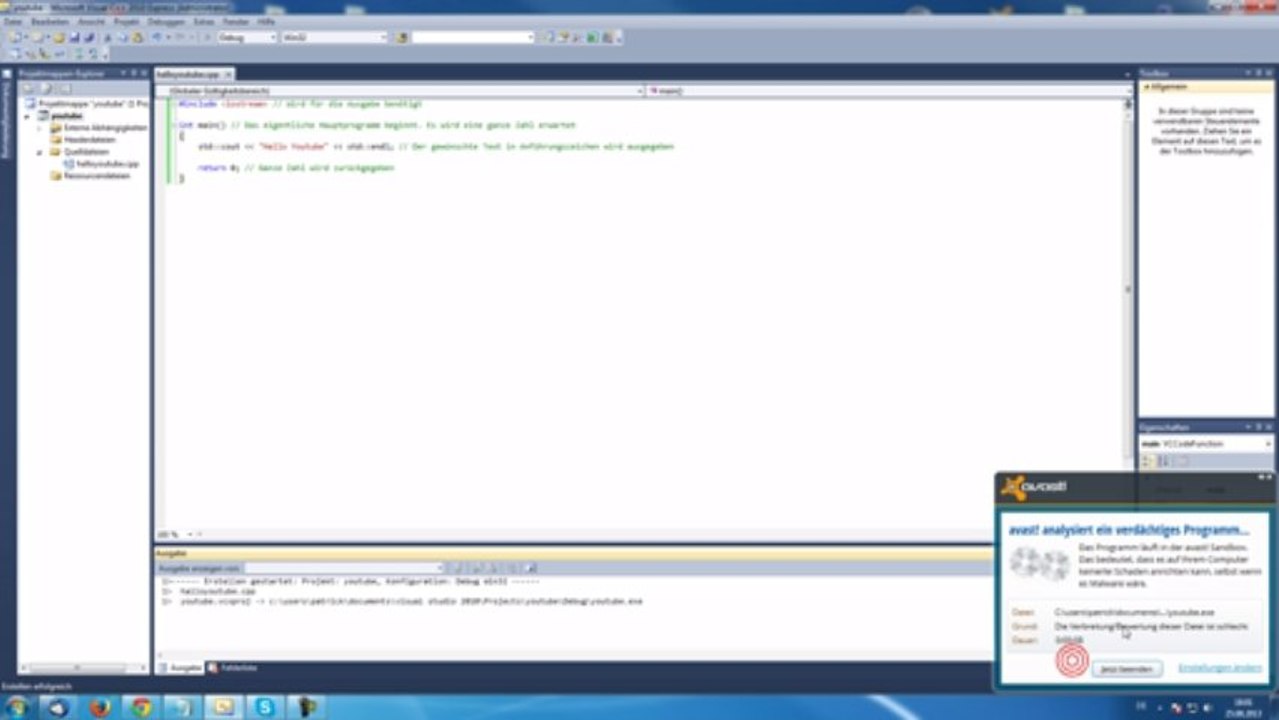Select the hallloyoutube.cpp editor tab
1279x720 pixels.
pyautogui.click(x=193, y=74)
